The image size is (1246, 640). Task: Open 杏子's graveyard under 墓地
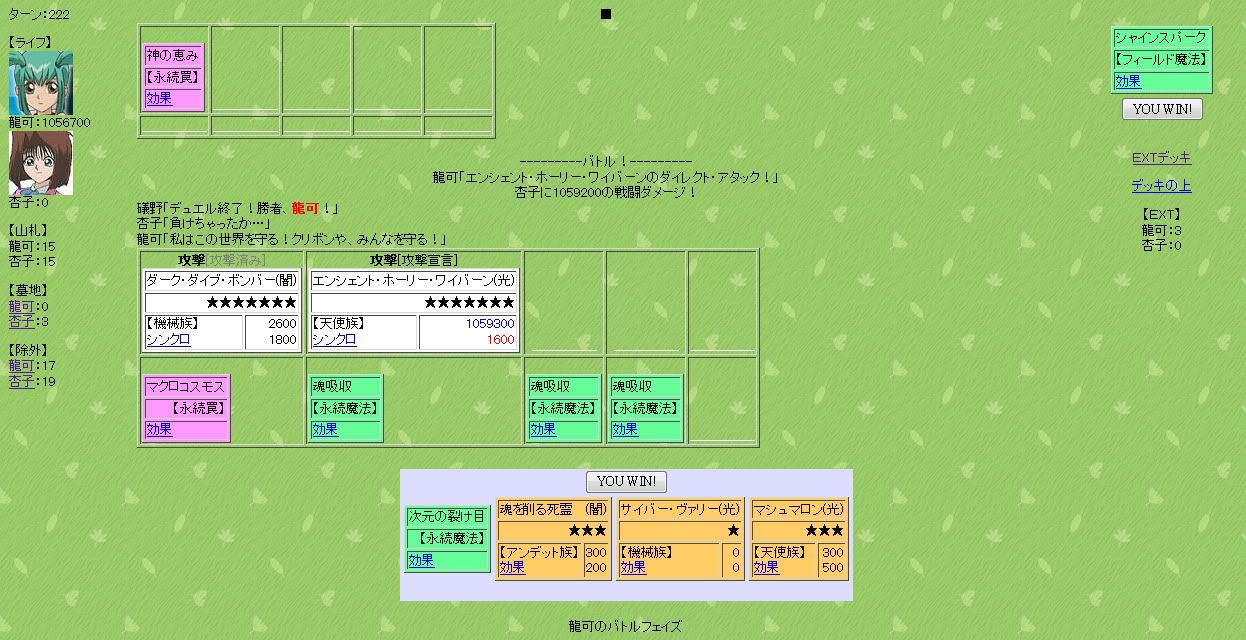coord(21,321)
